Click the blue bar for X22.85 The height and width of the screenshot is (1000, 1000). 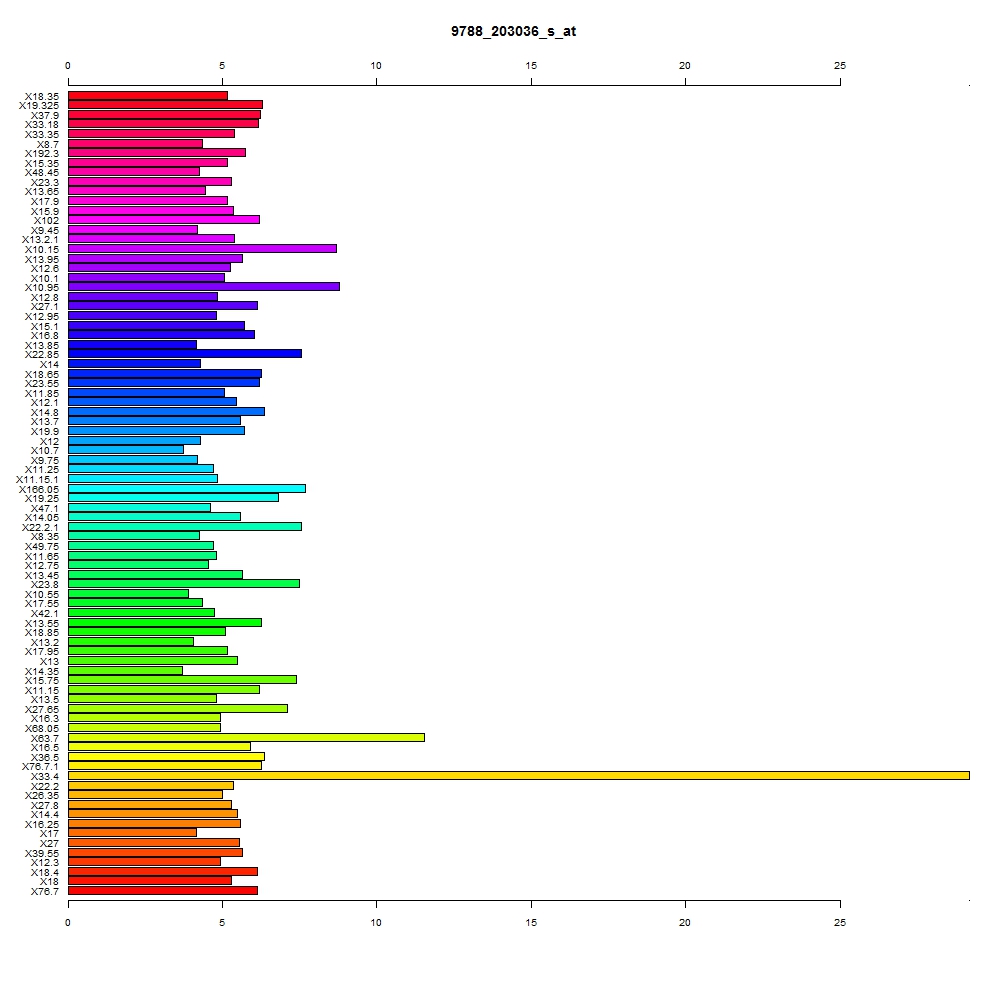[x=185, y=353]
